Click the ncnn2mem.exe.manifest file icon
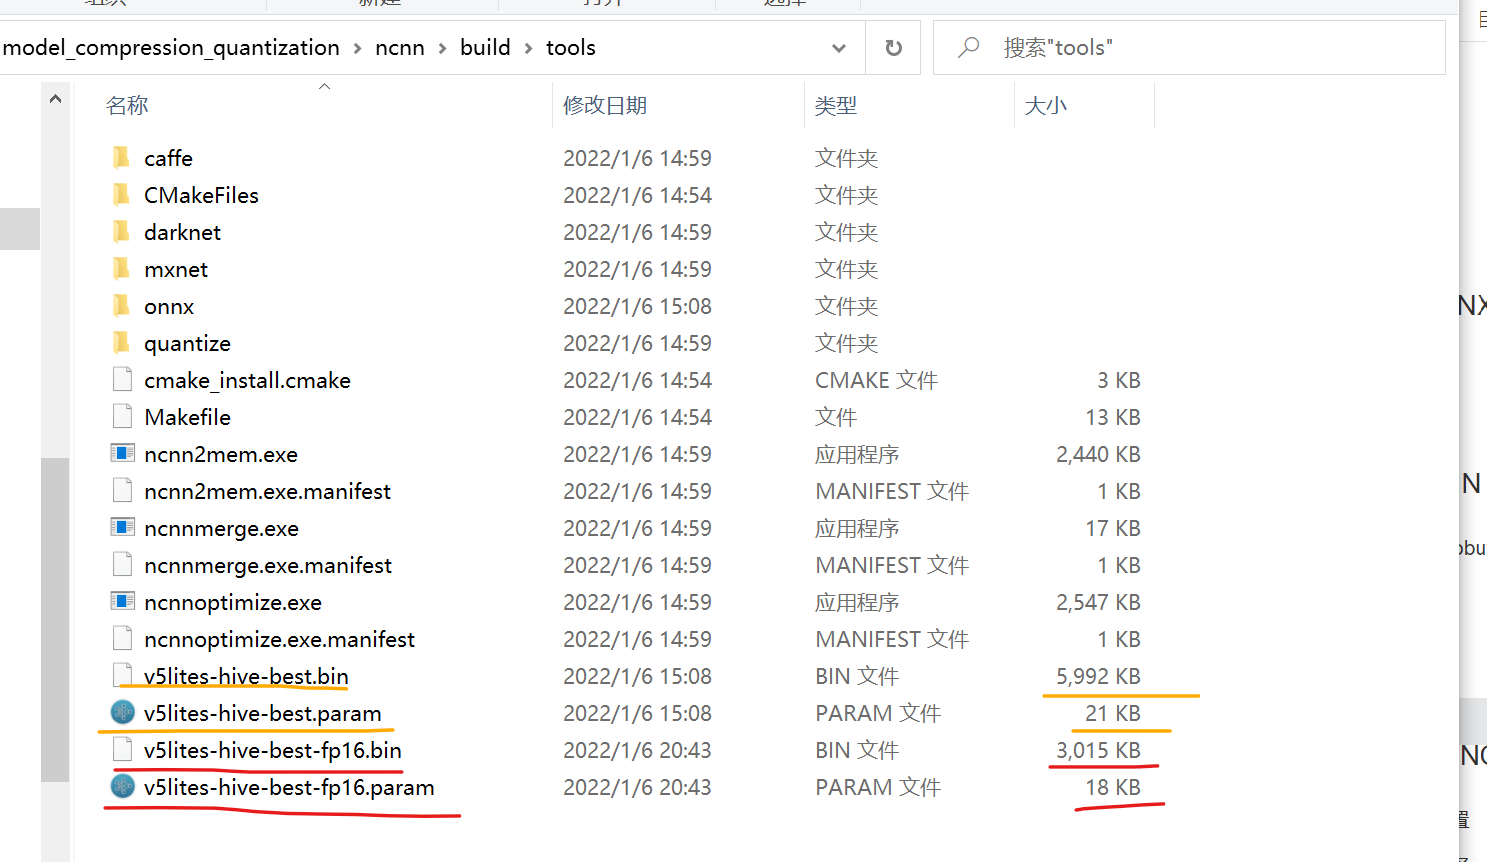Screen dimensions: 1487x862 click(122, 490)
